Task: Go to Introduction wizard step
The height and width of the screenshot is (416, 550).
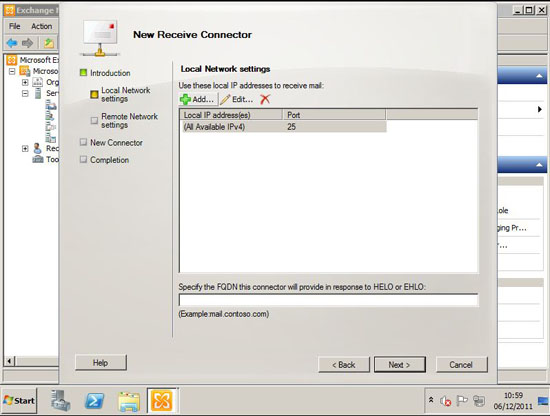Action: tap(110, 73)
